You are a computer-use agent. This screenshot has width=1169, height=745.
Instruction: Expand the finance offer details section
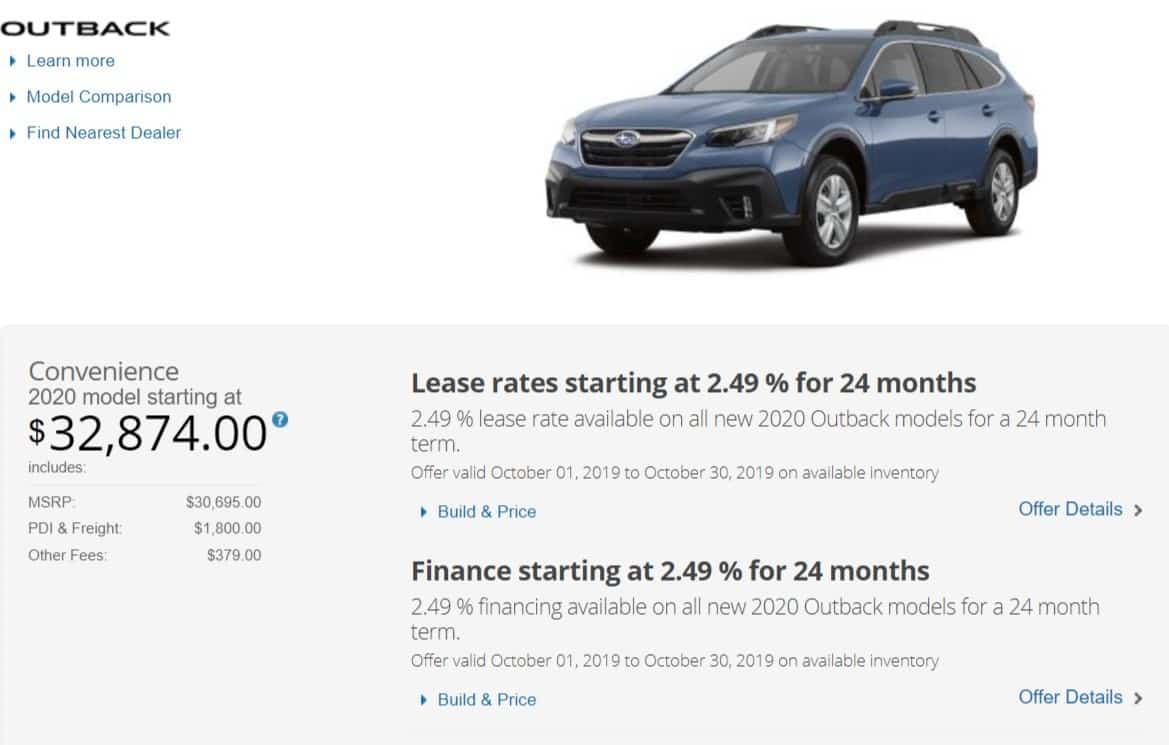click(1071, 697)
